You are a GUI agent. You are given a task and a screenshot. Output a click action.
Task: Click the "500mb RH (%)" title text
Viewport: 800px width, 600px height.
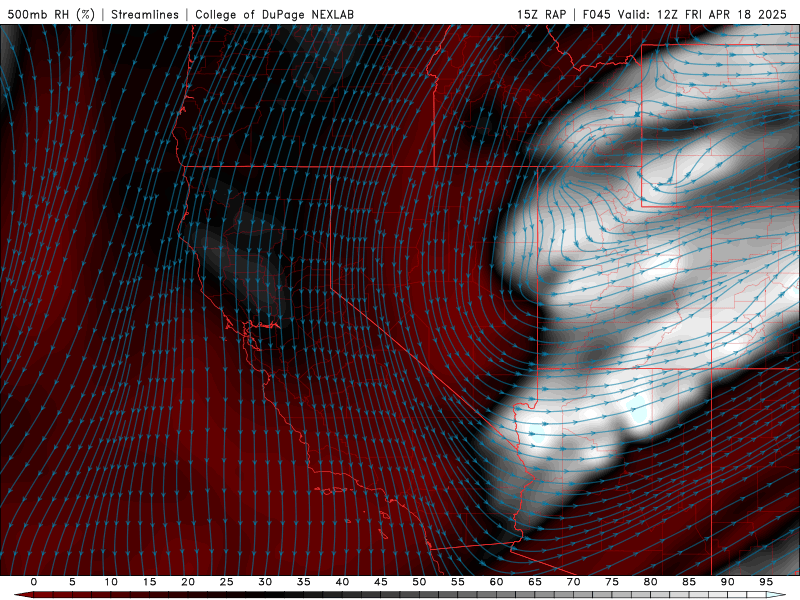[x=51, y=14]
